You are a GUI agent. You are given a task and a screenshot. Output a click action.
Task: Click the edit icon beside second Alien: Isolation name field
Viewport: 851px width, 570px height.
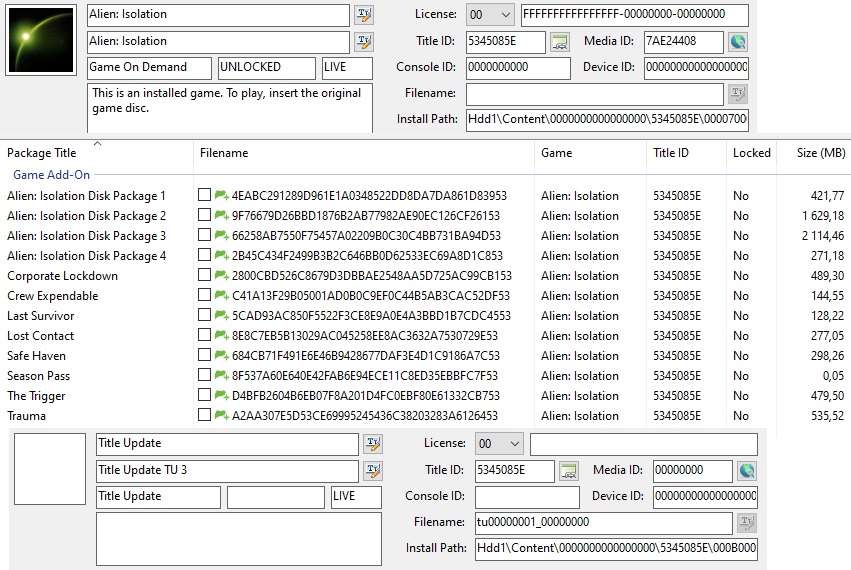click(364, 41)
